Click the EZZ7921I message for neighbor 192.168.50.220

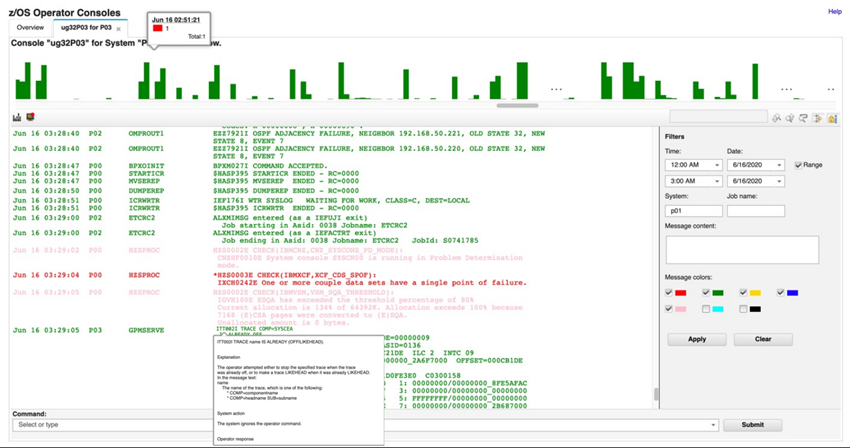pyautogui.click(x=378, y=152)
